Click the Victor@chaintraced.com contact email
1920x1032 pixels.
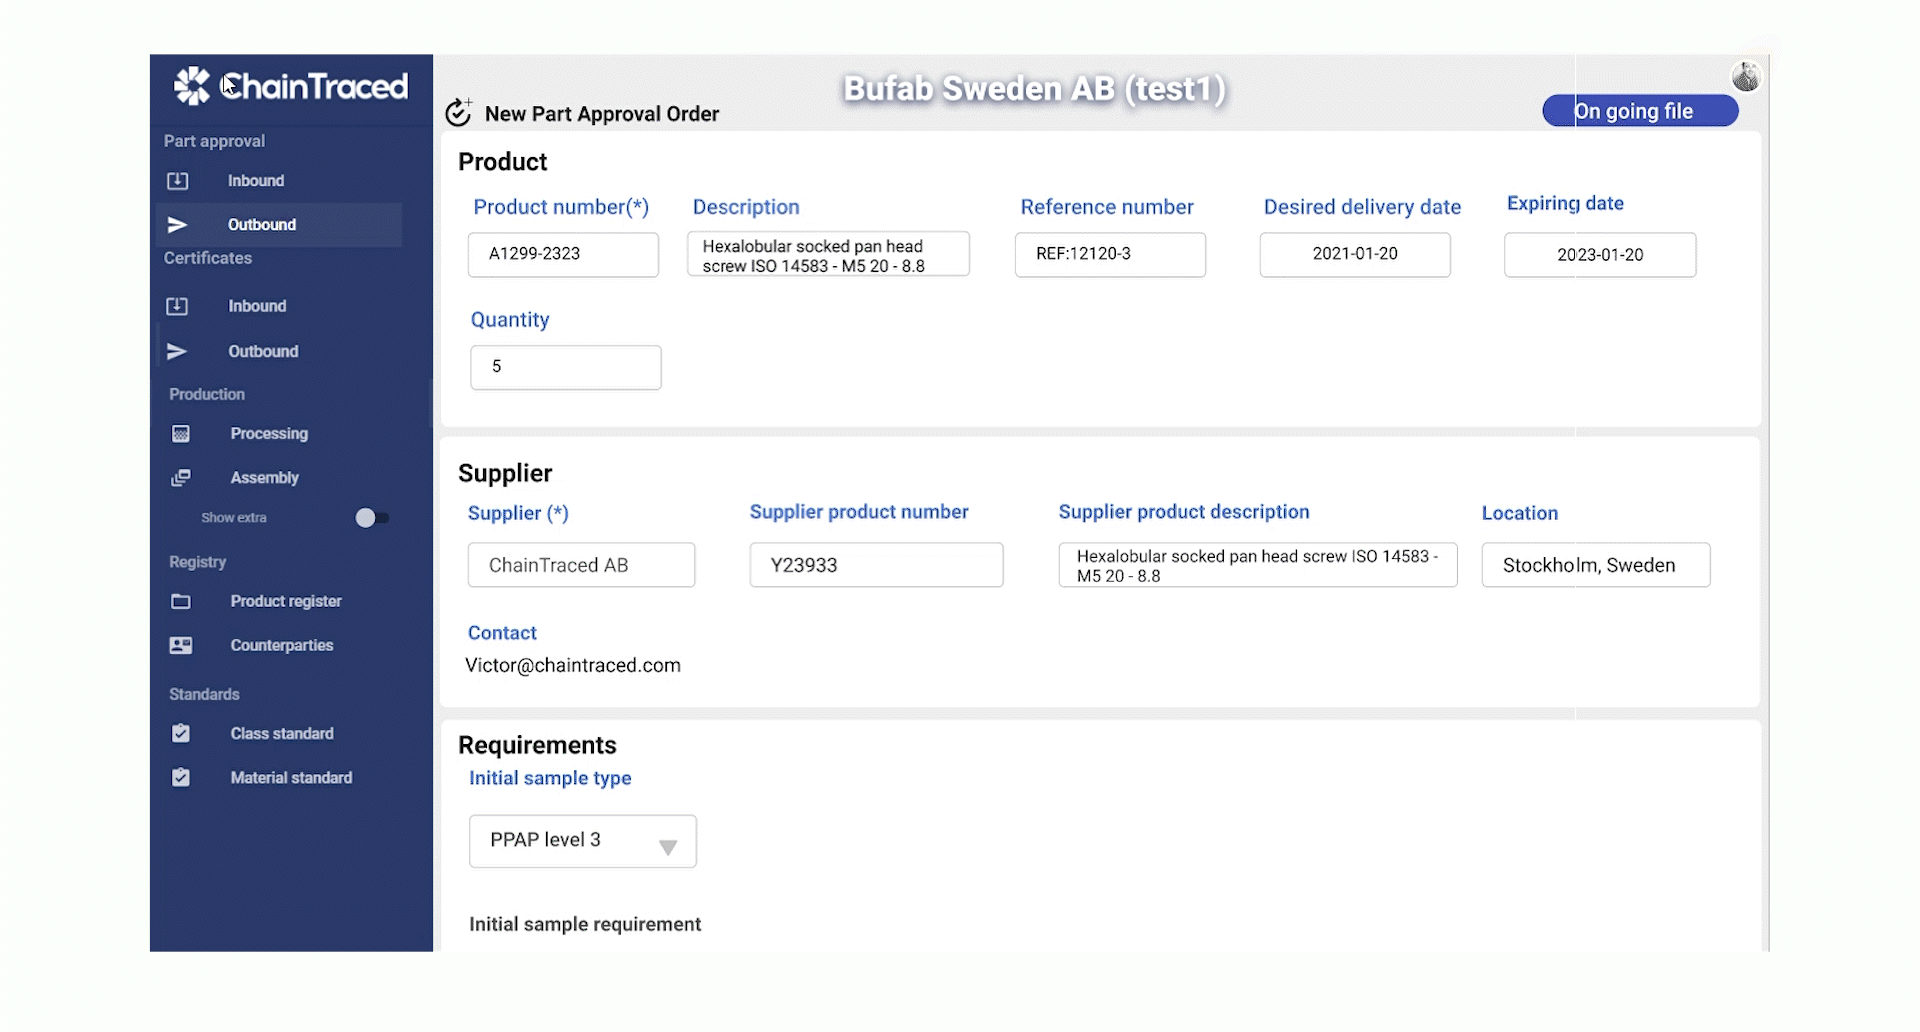[x=573, y=665]
